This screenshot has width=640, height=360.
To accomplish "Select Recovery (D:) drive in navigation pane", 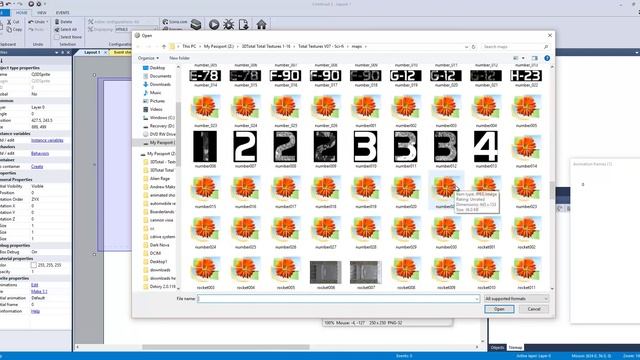I will [x=161, y=126].
